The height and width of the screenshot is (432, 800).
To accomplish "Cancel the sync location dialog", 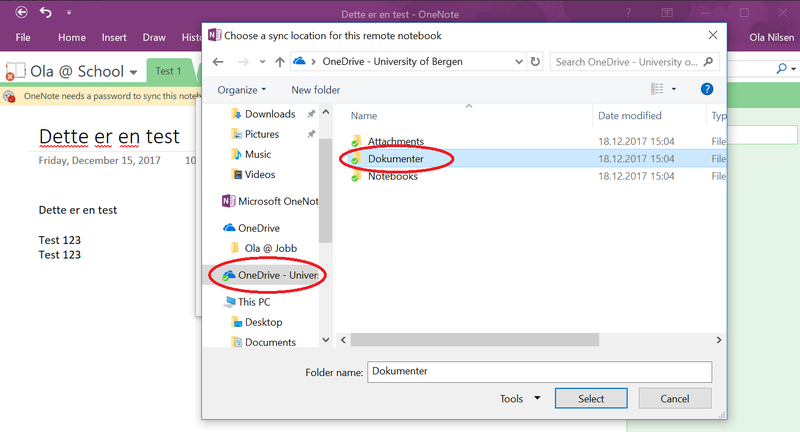I will click(x=675, y=399).
